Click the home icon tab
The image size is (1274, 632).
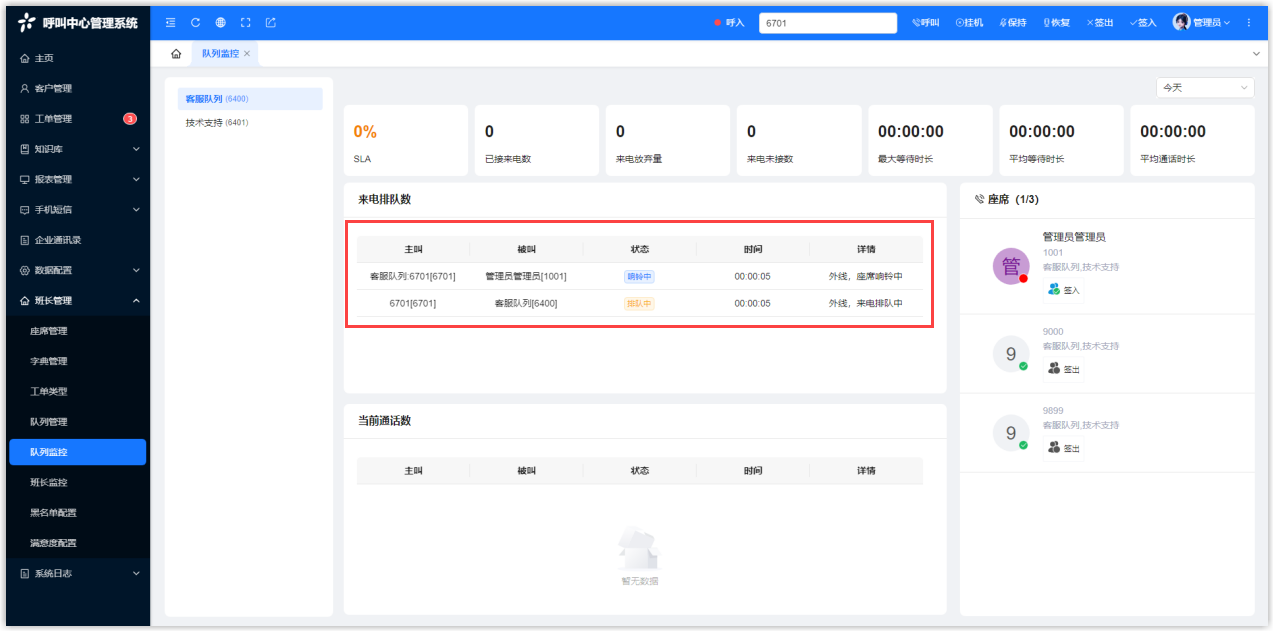pos(176,54)
